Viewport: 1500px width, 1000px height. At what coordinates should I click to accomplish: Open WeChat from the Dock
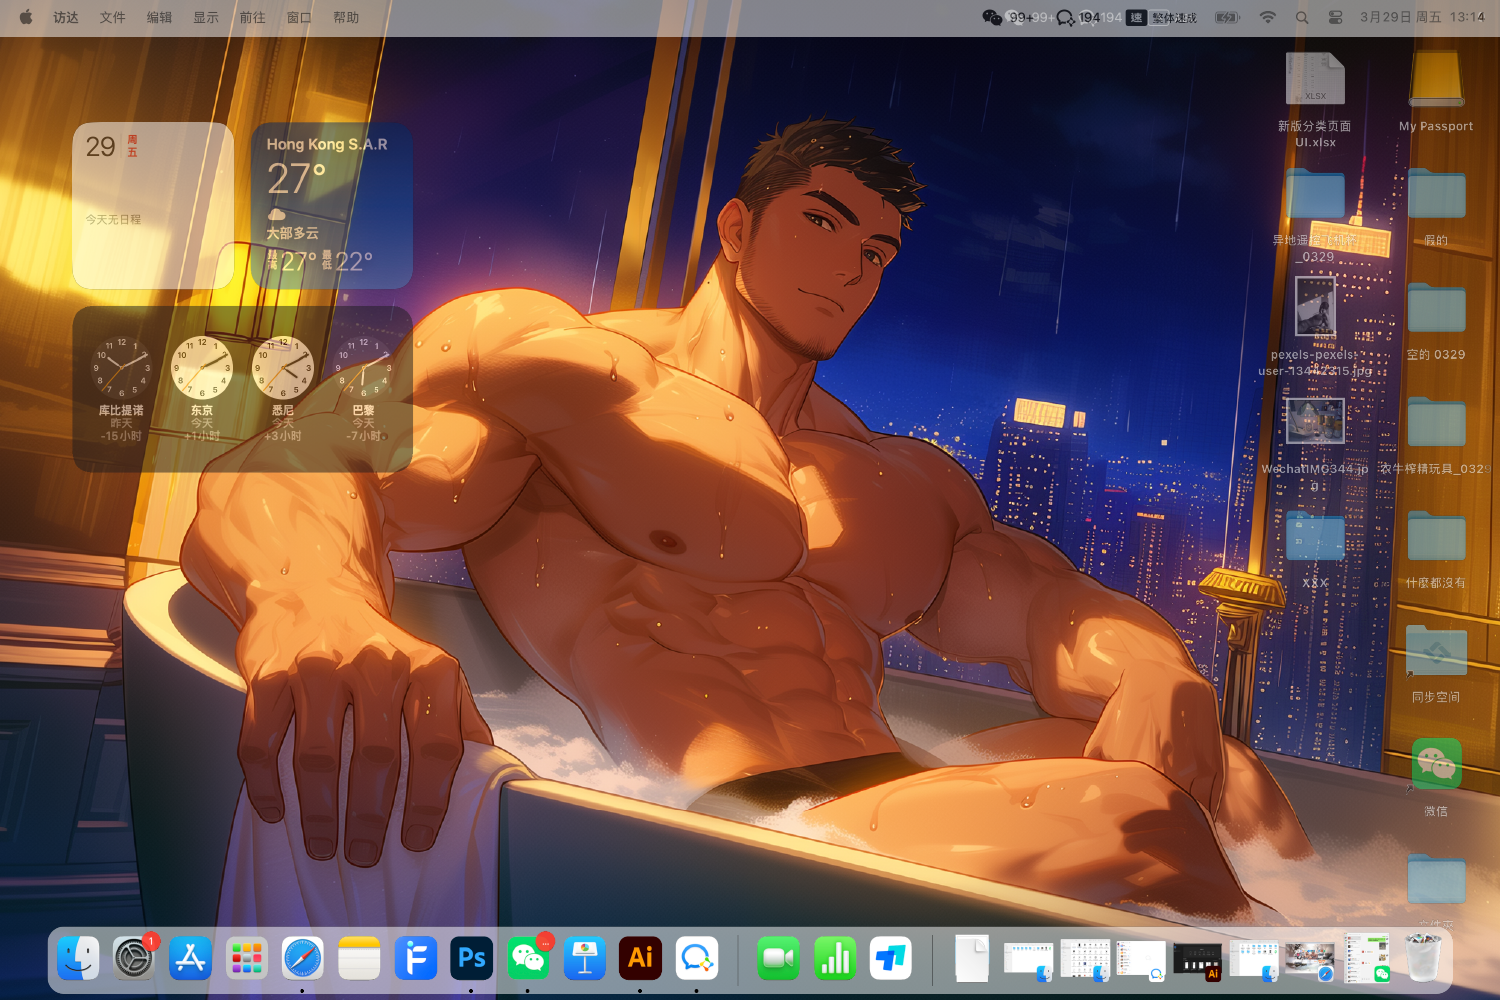pos(528,958)
